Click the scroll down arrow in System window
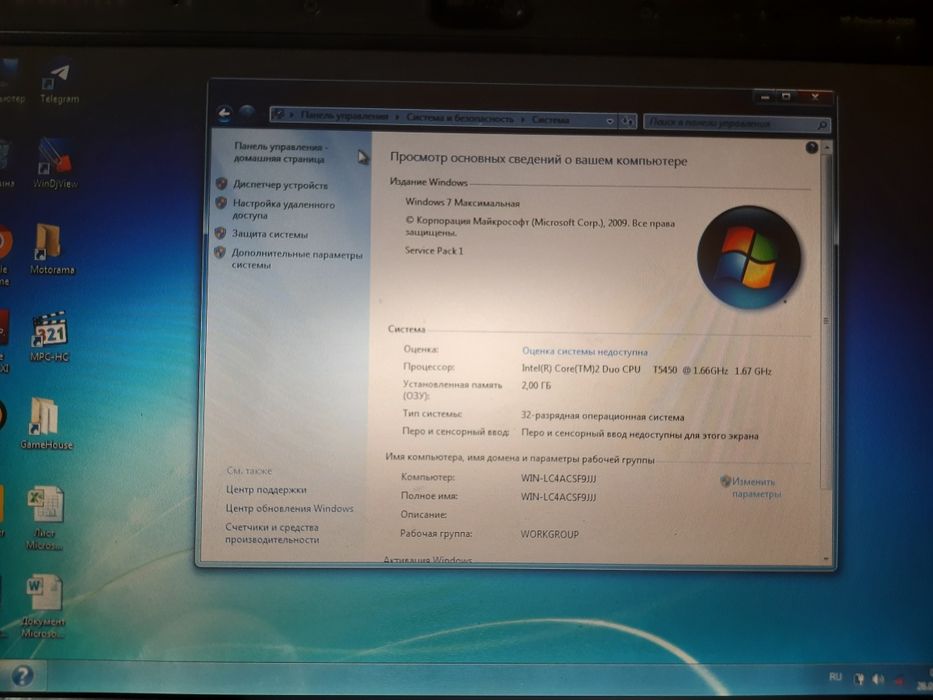 826,559
